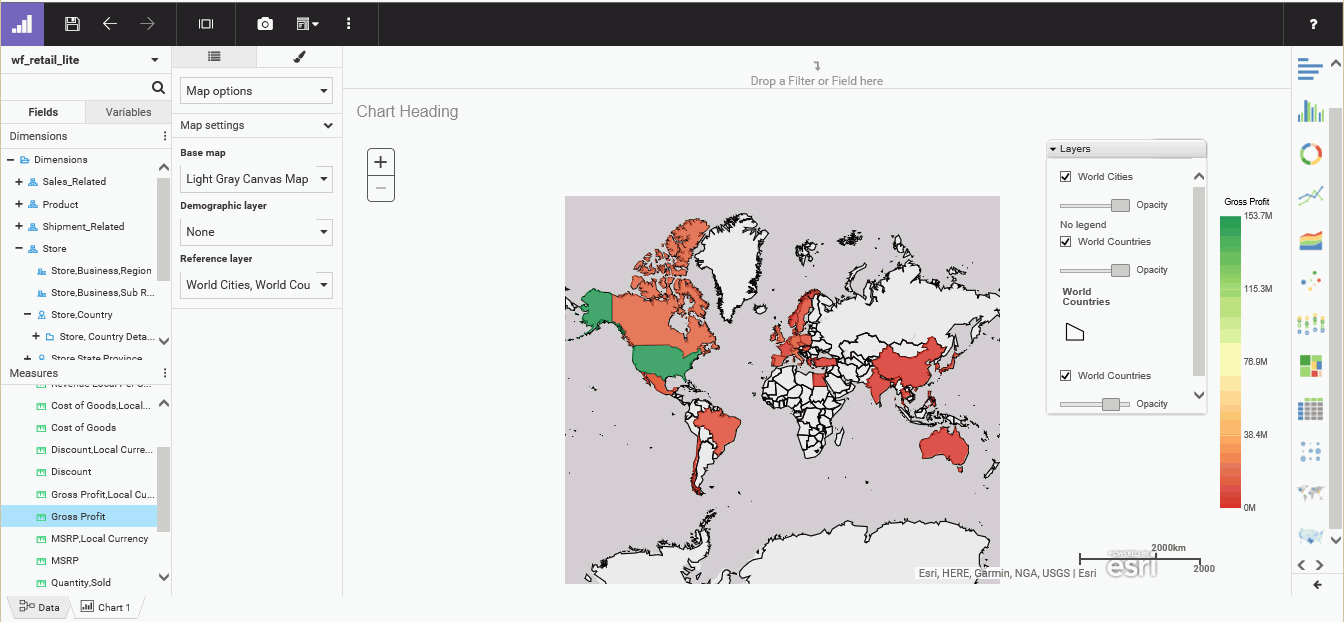This screenshot has width=1344, height=622.
Task: Open the page layout dropdown icon
Action: point(308,23)
